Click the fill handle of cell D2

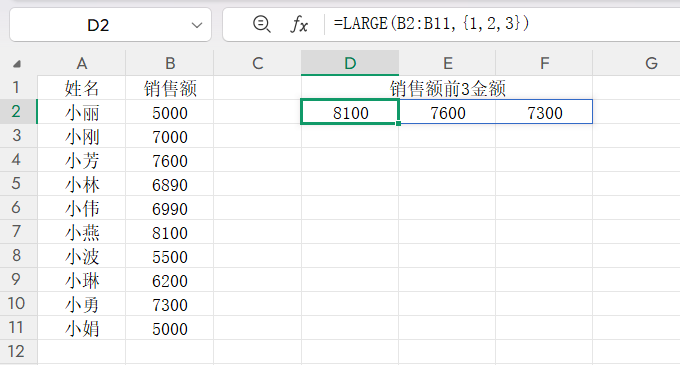point(399,124)
